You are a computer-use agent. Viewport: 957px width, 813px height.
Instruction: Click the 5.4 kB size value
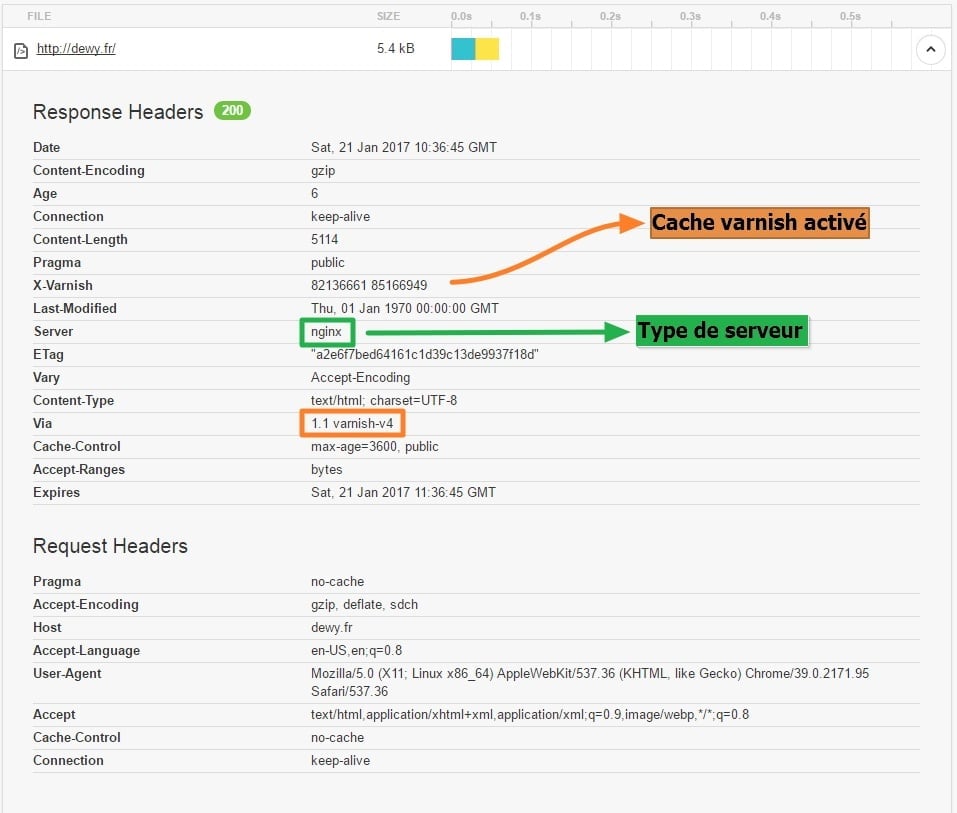pos(395,49)
